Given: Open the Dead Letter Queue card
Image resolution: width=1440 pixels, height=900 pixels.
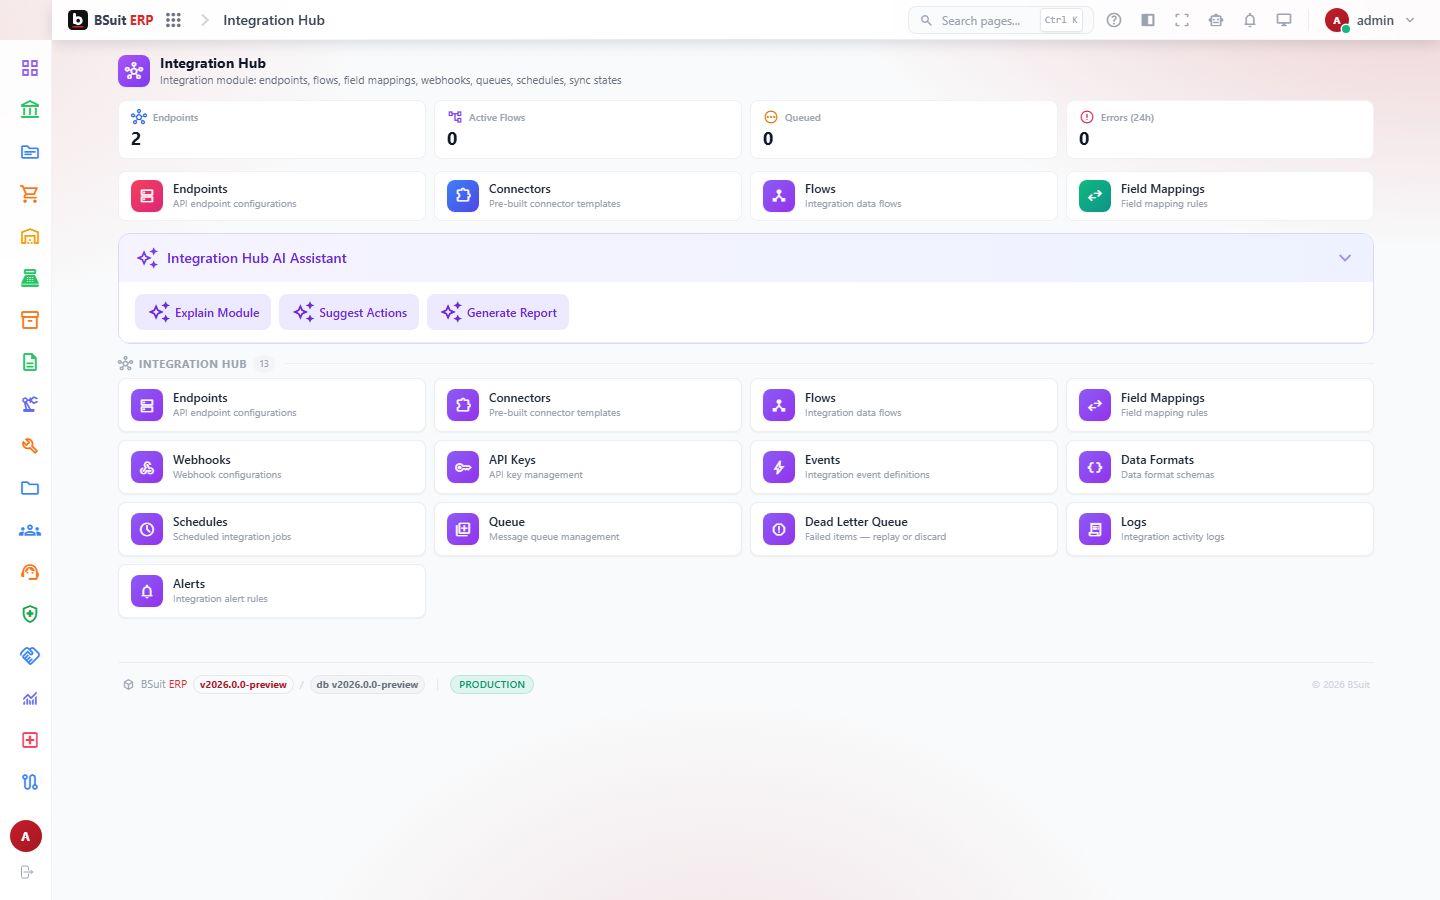Looking at the screenshot, I should (904, 529).
